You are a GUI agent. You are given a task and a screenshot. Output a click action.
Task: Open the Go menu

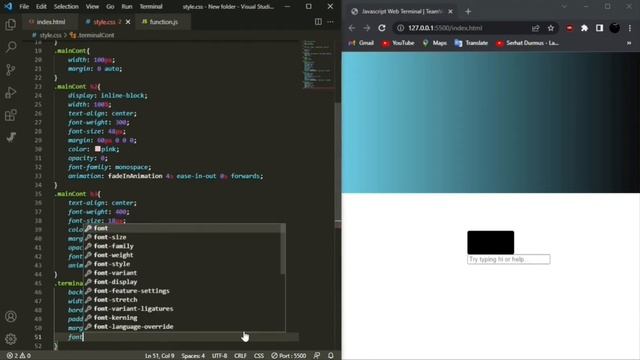110,7
